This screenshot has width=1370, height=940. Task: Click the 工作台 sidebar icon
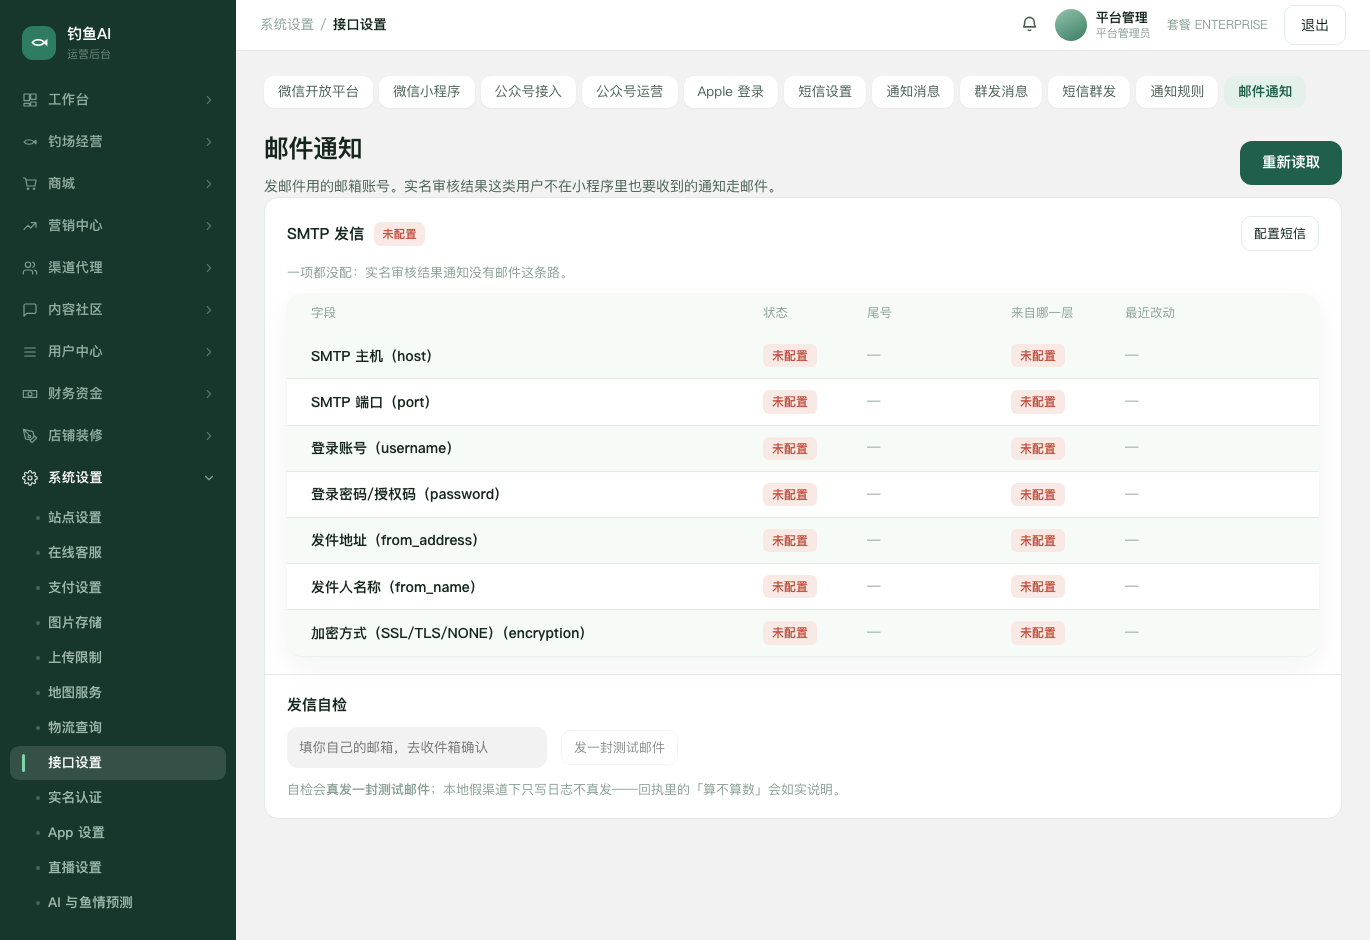tap(30, 100)
